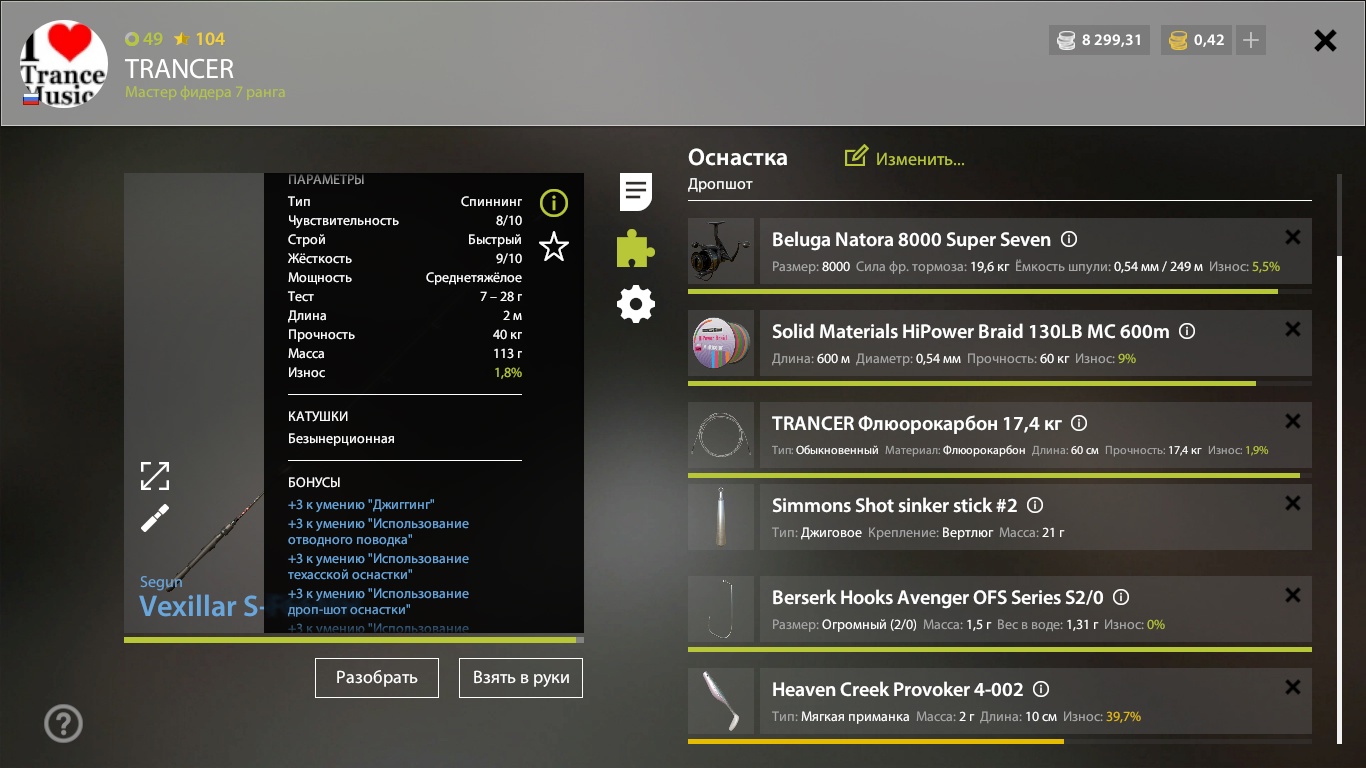Remove Simmons Shot sinker stick #2
The height and width of the screenshot is (768, 1366).
(x=1293, y=503)
